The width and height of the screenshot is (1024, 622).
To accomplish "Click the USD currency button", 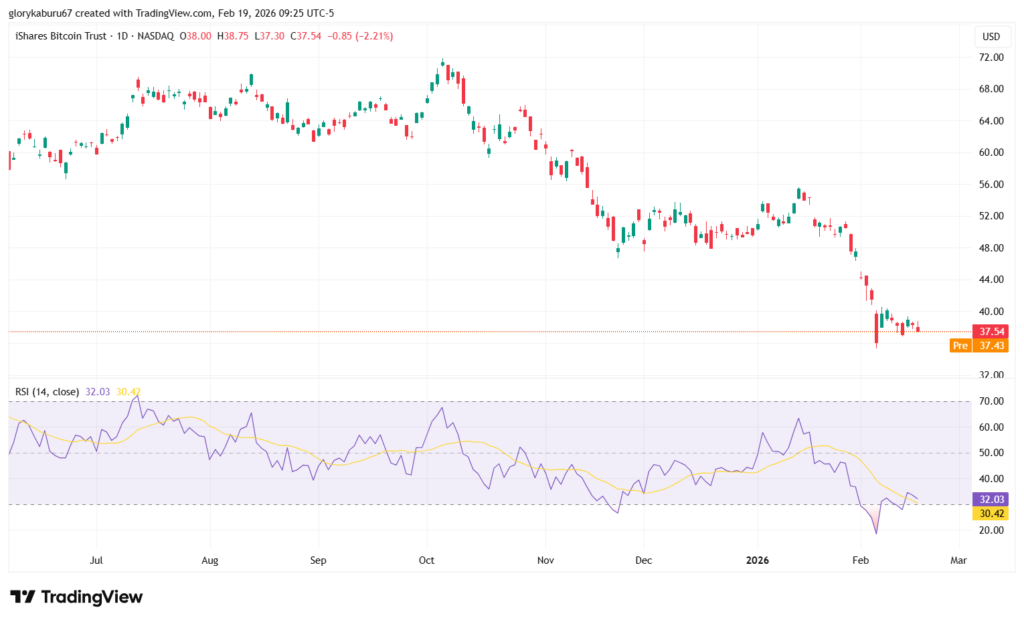I will [991, 37].
